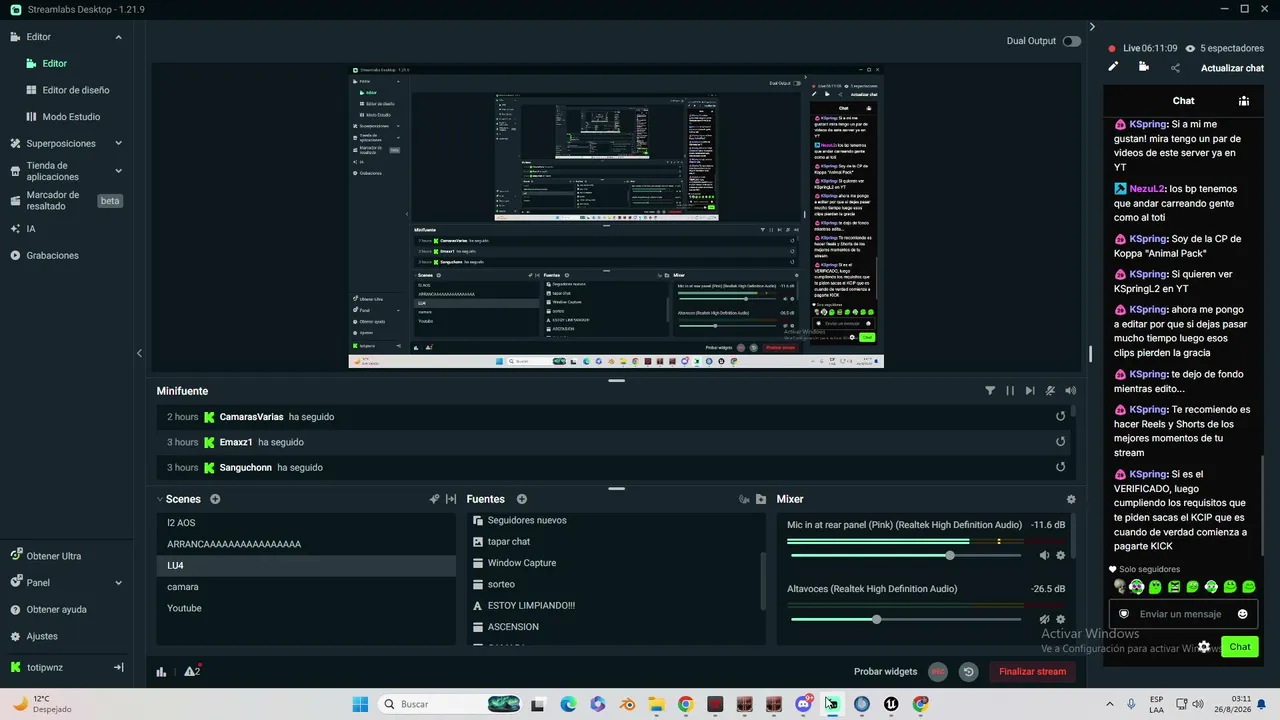This screenshot has height=720, width=1280.
Task: Open Blender from the taskbar
Action: 627,704
